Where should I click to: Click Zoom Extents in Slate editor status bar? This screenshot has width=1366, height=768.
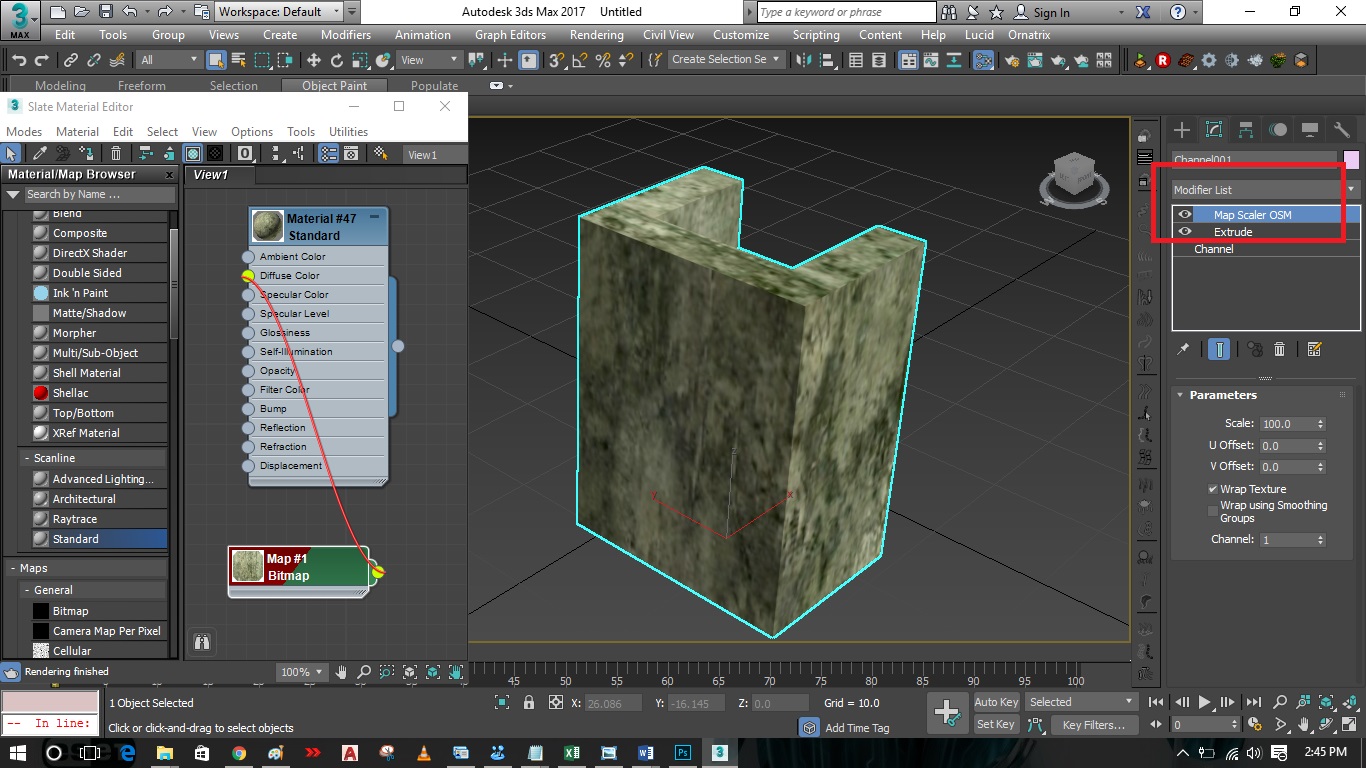(410, 672)
